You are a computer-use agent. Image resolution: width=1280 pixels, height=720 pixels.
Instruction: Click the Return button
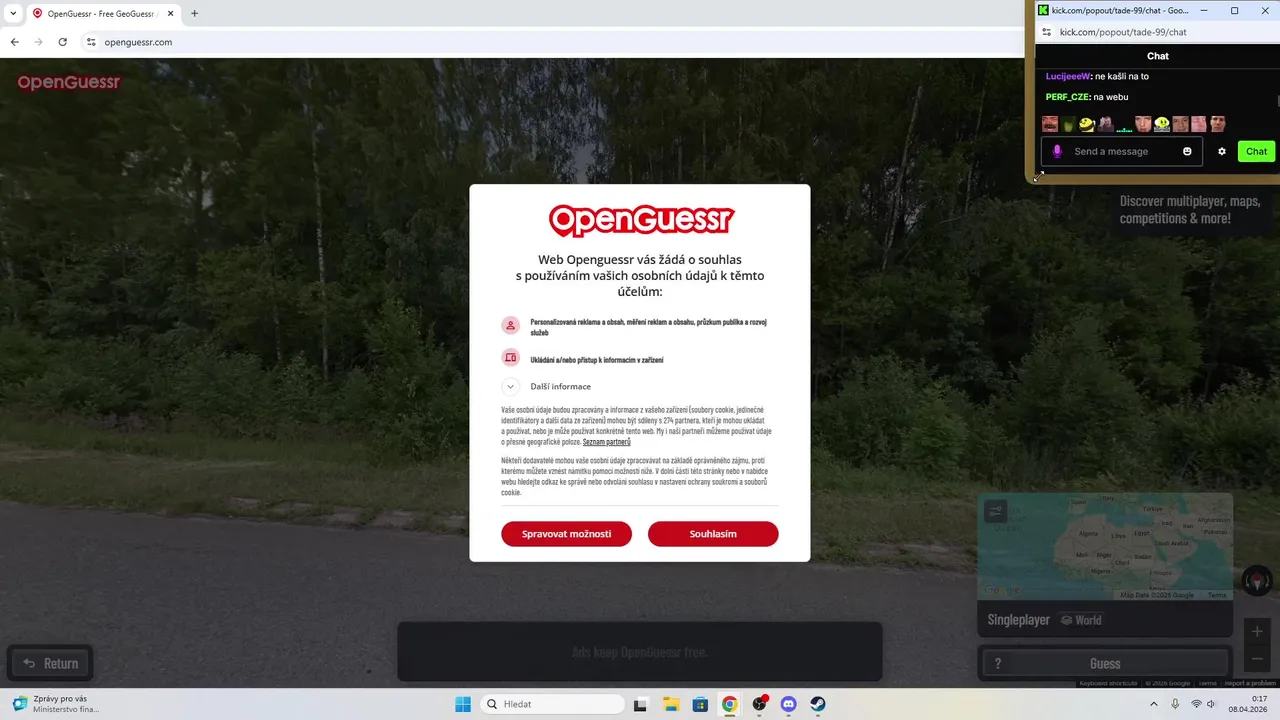pos(50,663)
